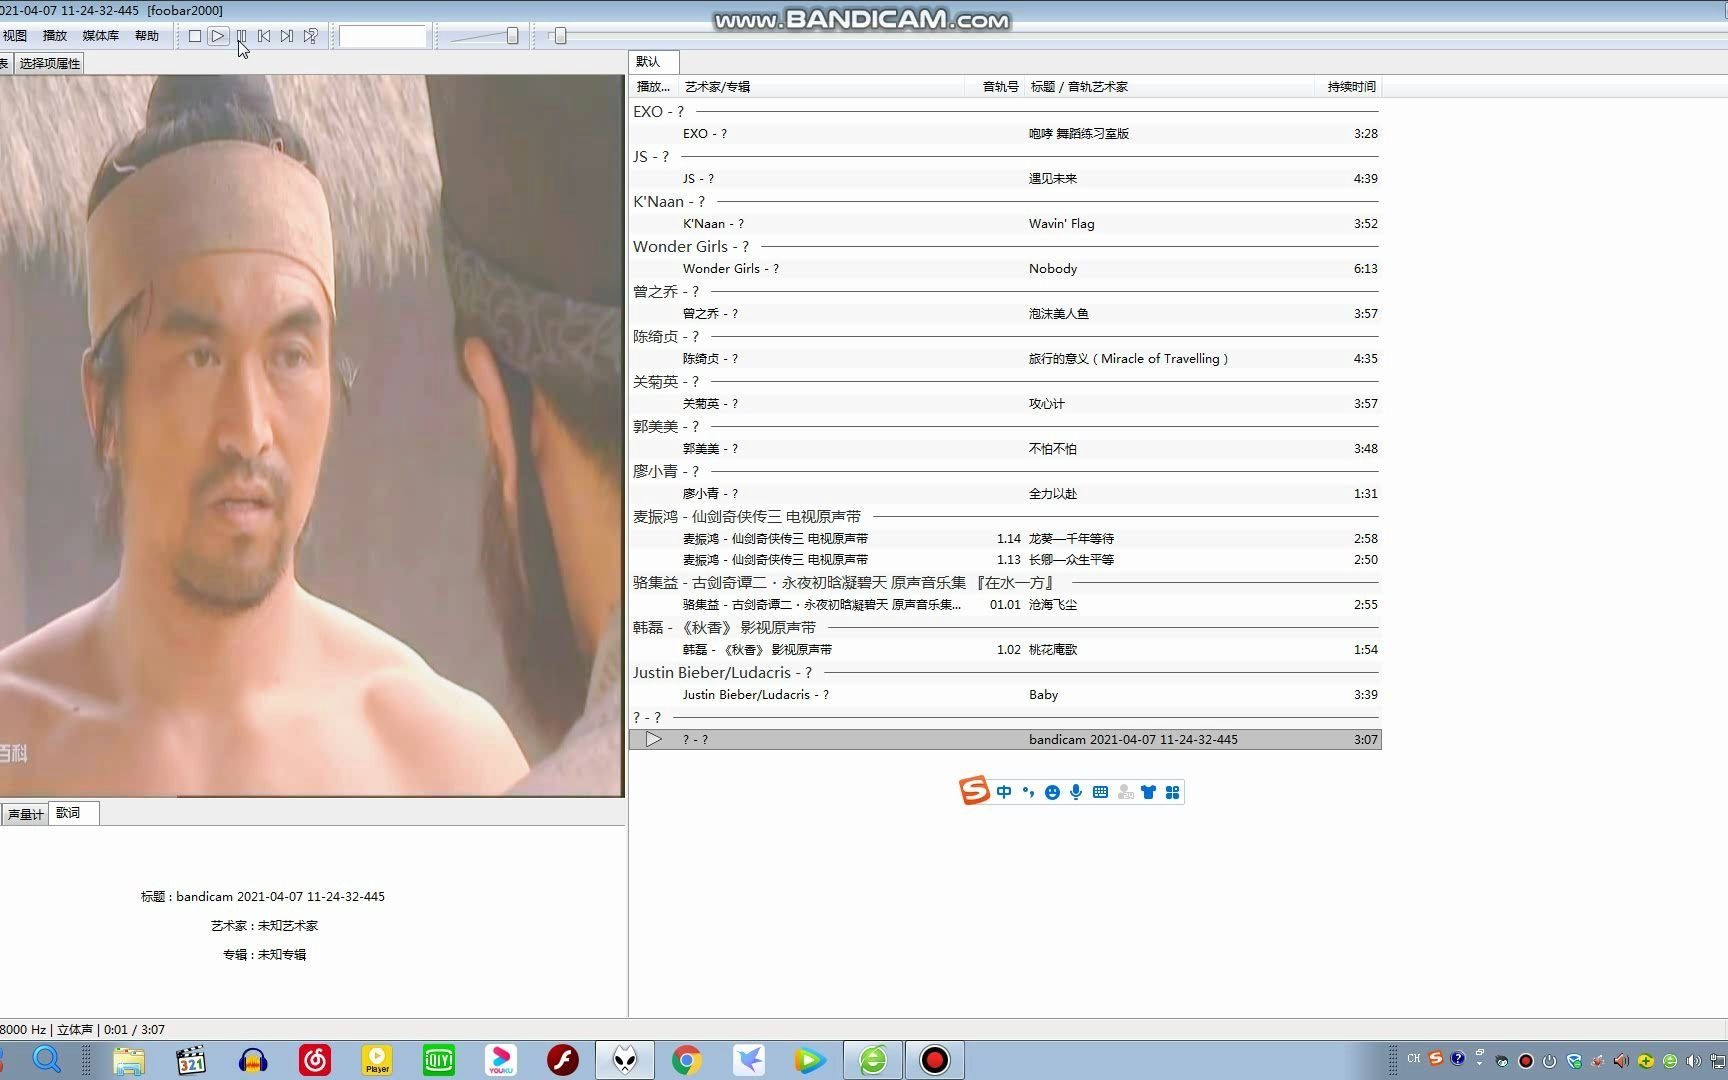Open Youku app on taskbar

pos(501,1060)
